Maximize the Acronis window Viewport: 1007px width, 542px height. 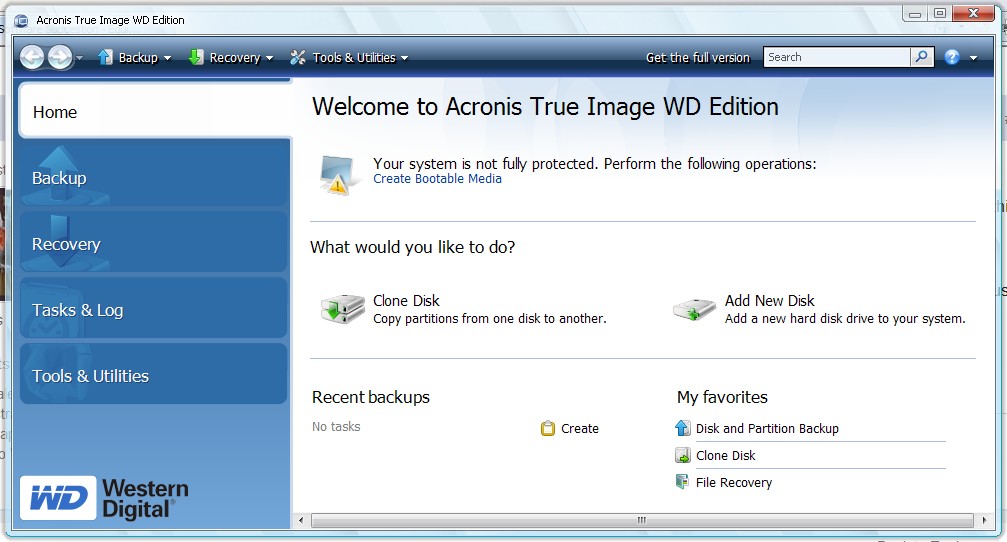pyautogui.click(x=940, y=13)
